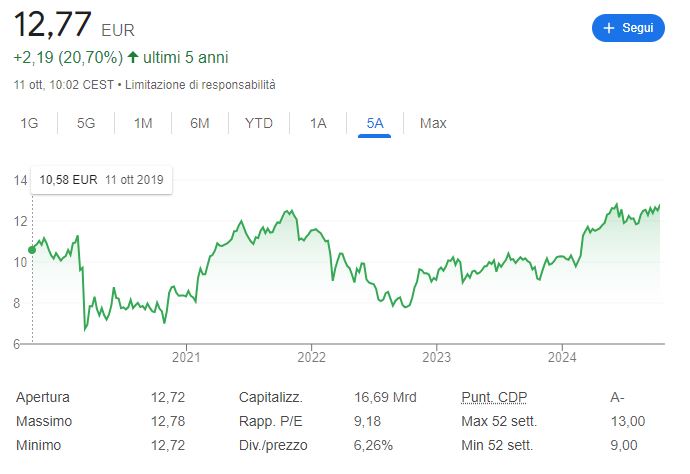The image size is (690, 474).
Task: Switch to the 5G range tab
Action: [x=86, y=123]
